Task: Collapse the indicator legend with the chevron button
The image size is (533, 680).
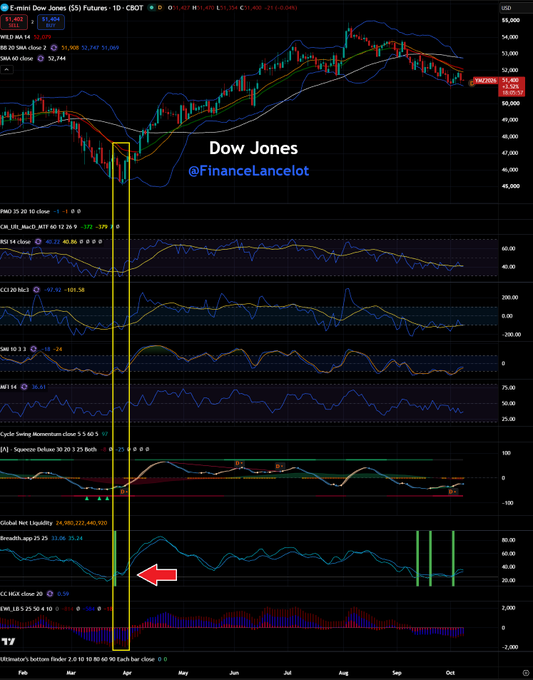Action: [x=6, y=69]
